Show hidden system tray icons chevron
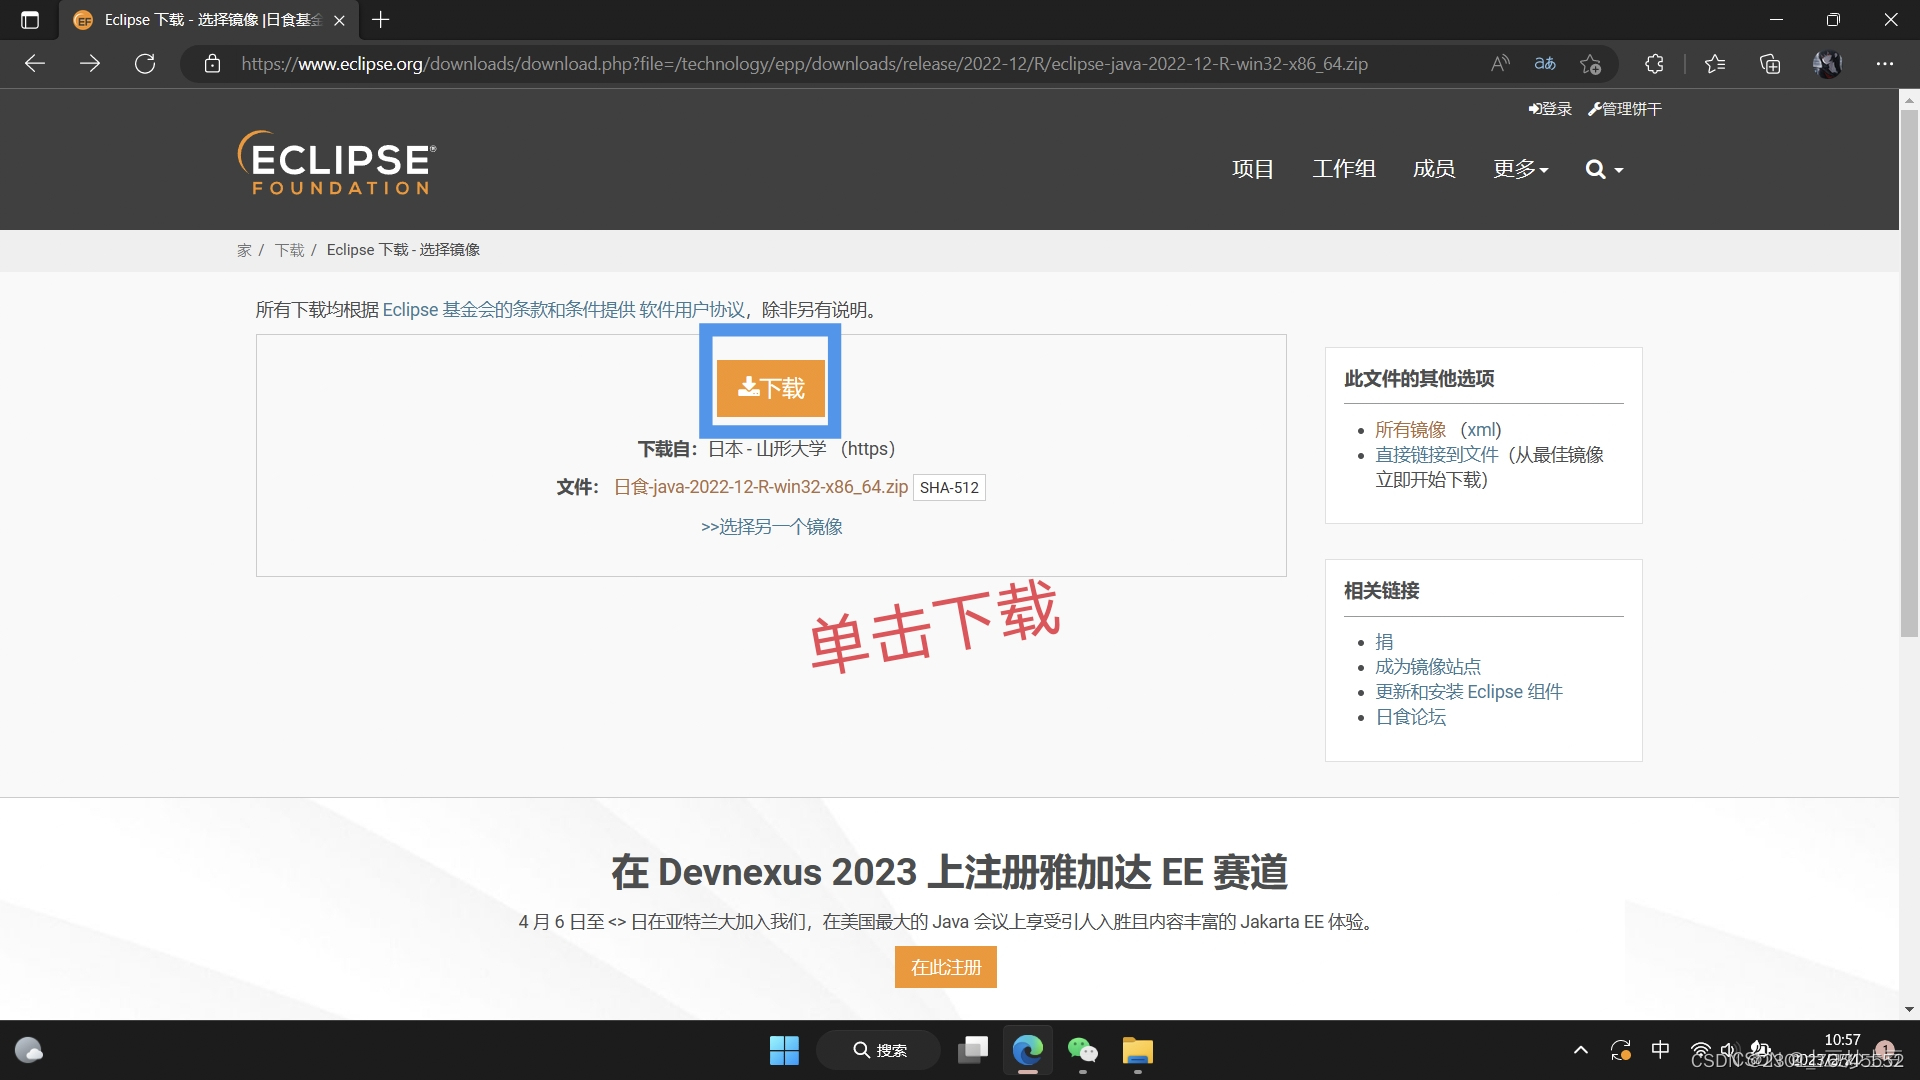1920x1080 pixels. (1581, 1050)
